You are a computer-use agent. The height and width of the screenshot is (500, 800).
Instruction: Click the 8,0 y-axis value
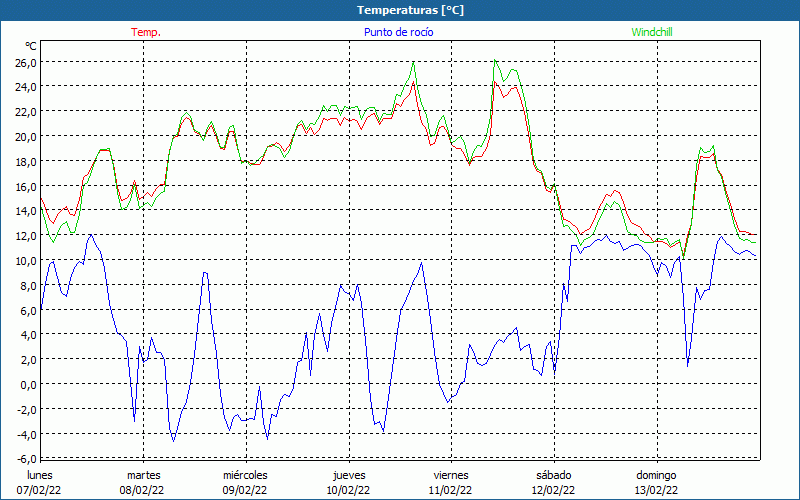pyautogui.click(x=29, y=286)
